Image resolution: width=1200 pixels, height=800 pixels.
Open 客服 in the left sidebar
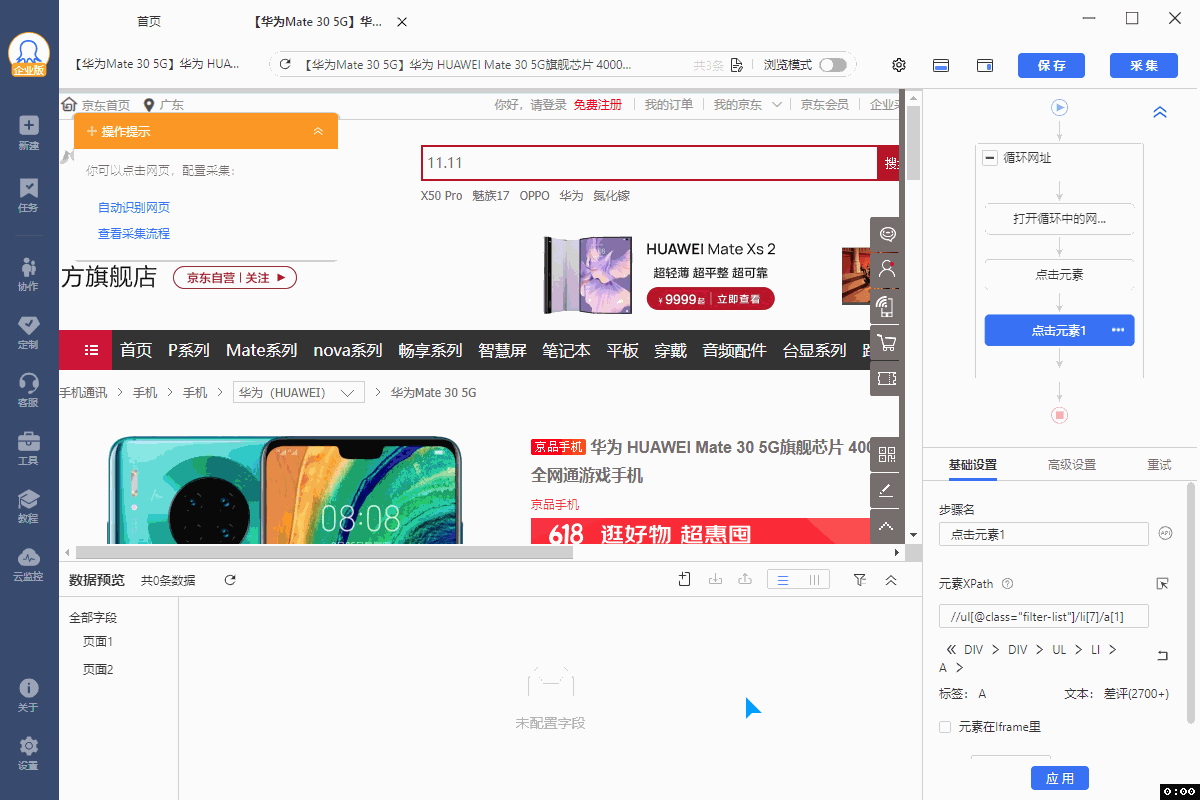tap(28, 389)
